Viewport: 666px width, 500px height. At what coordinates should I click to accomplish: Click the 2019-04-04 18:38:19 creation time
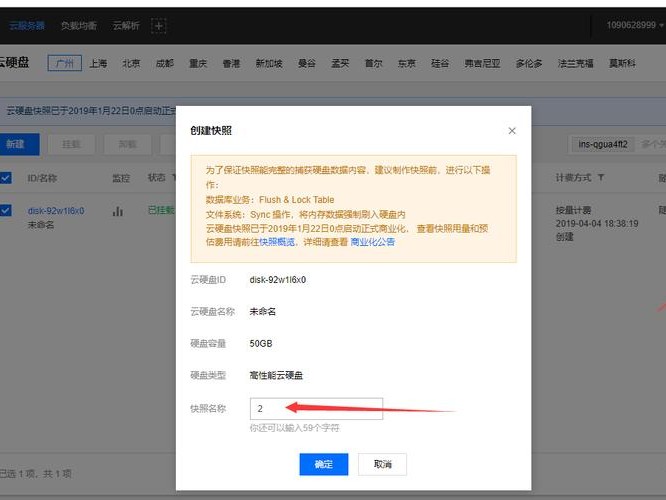(597, 223)
